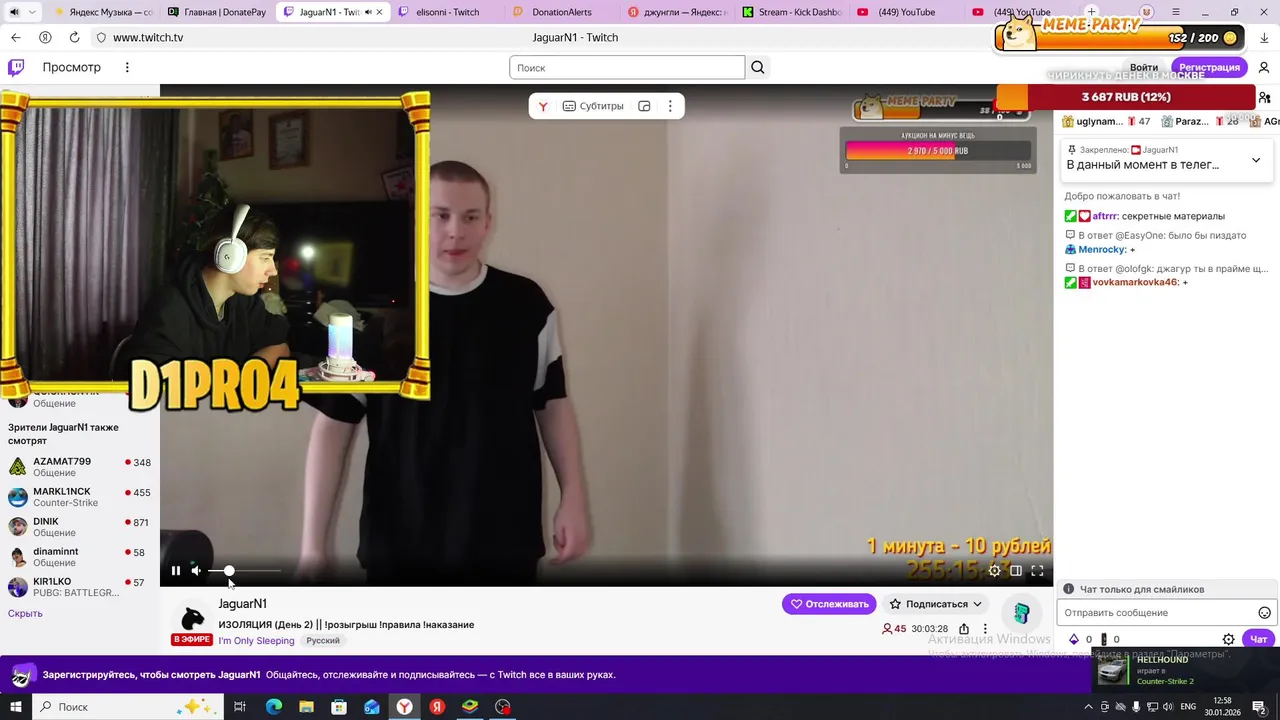1280x720 pixels.
Task: Switch to the Яндекс Музыка tab
Action: (x=103, y=12)
